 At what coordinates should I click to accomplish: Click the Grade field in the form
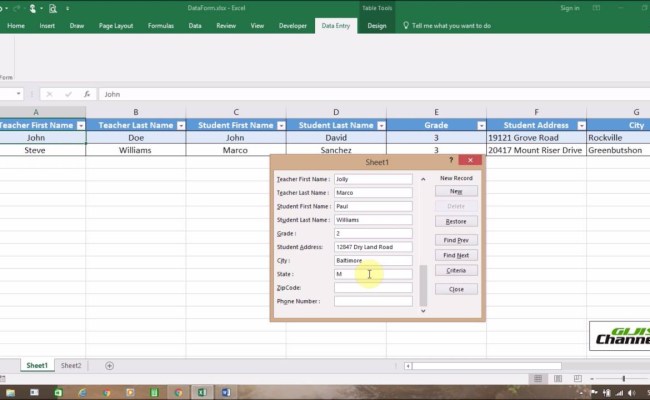pyautogui.click(x=373, y=233)
